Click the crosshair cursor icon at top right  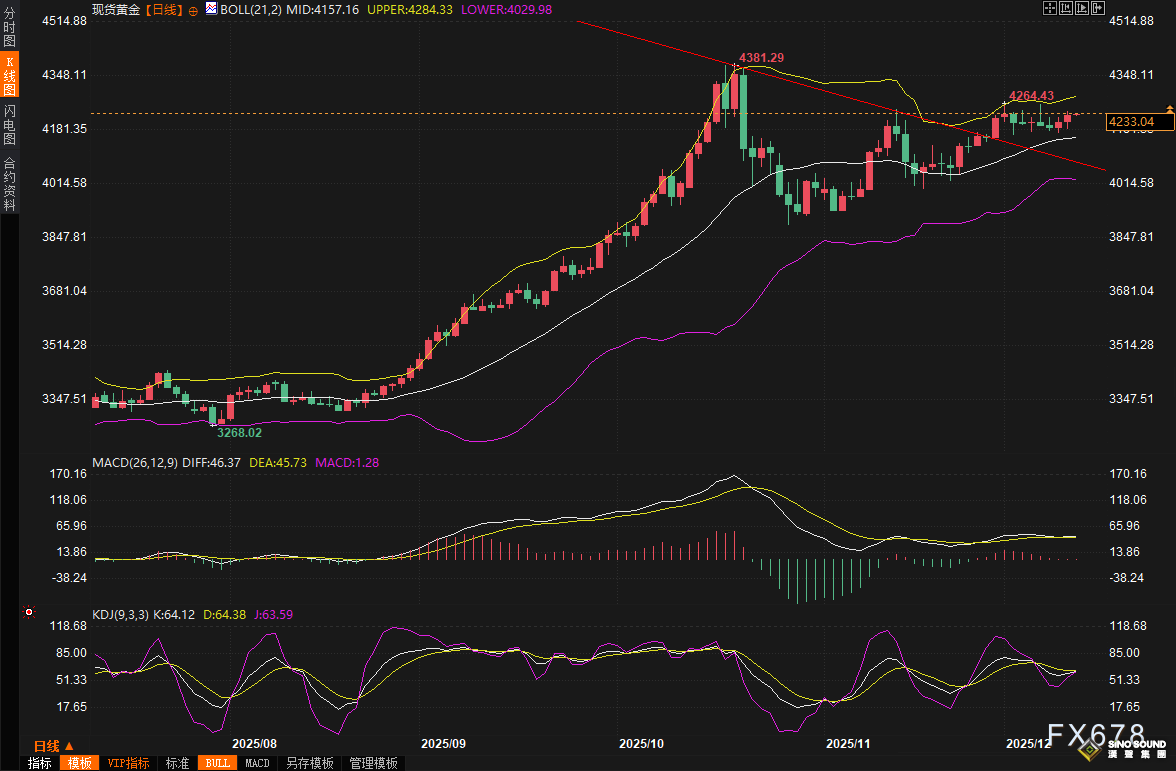click(1050, 9)
